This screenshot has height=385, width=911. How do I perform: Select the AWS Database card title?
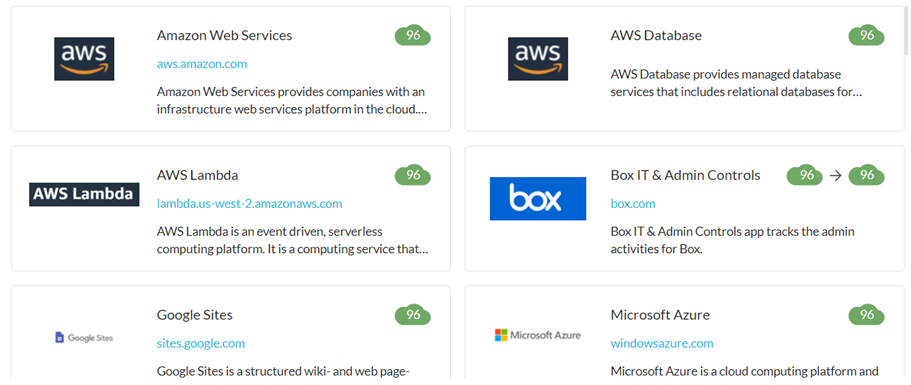tap(656, 35)
